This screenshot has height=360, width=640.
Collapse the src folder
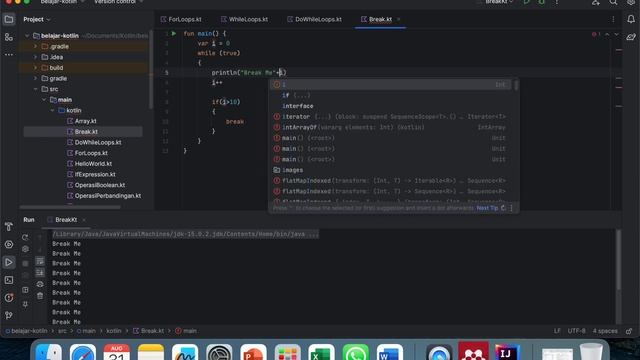36,89
